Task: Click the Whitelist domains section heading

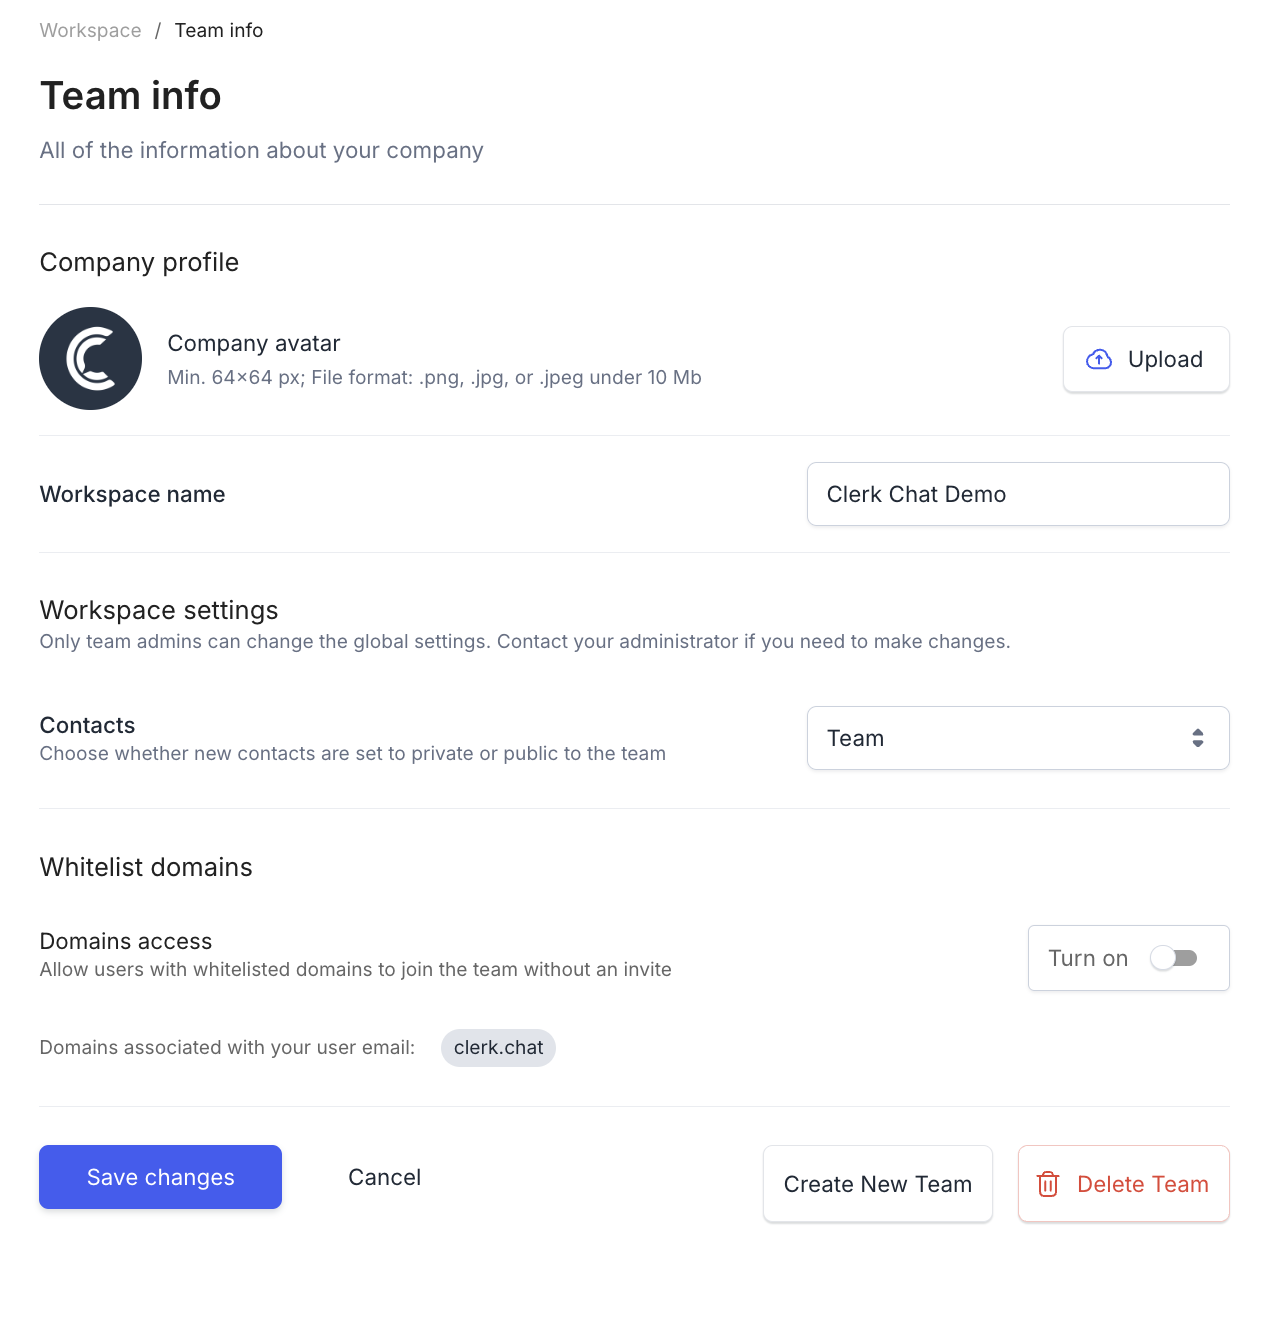Action: pyautogui.click(x=146, y=867)
